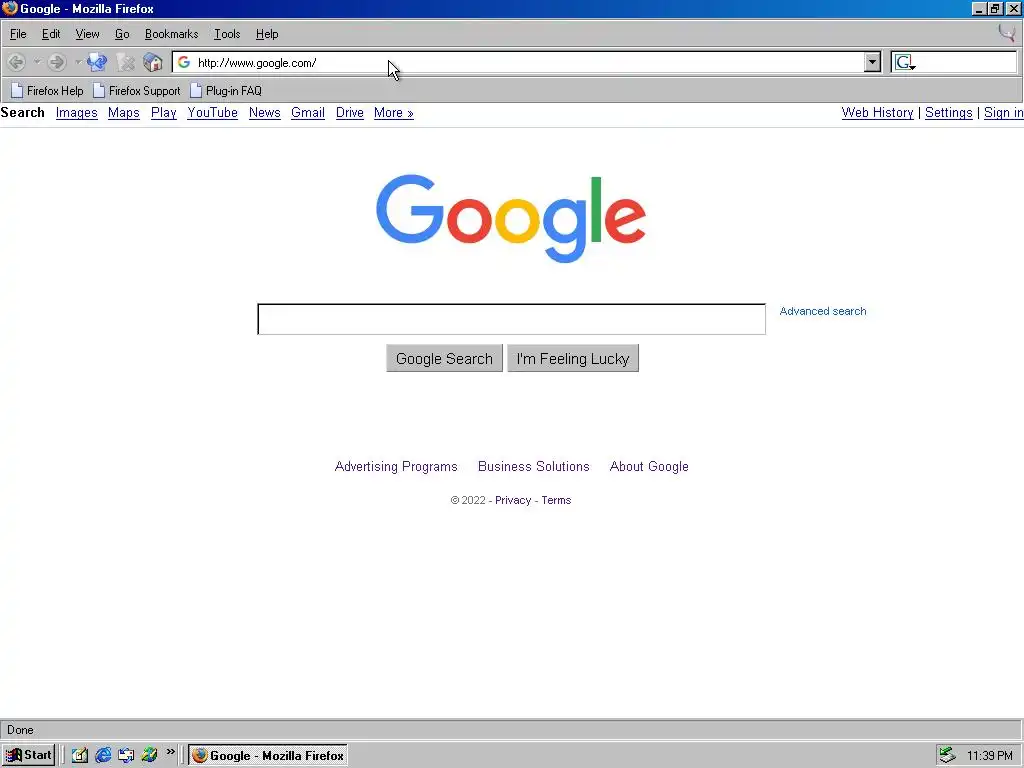Click the Back arrow navigation button
1024x768 pixels.
click(16, 63)
